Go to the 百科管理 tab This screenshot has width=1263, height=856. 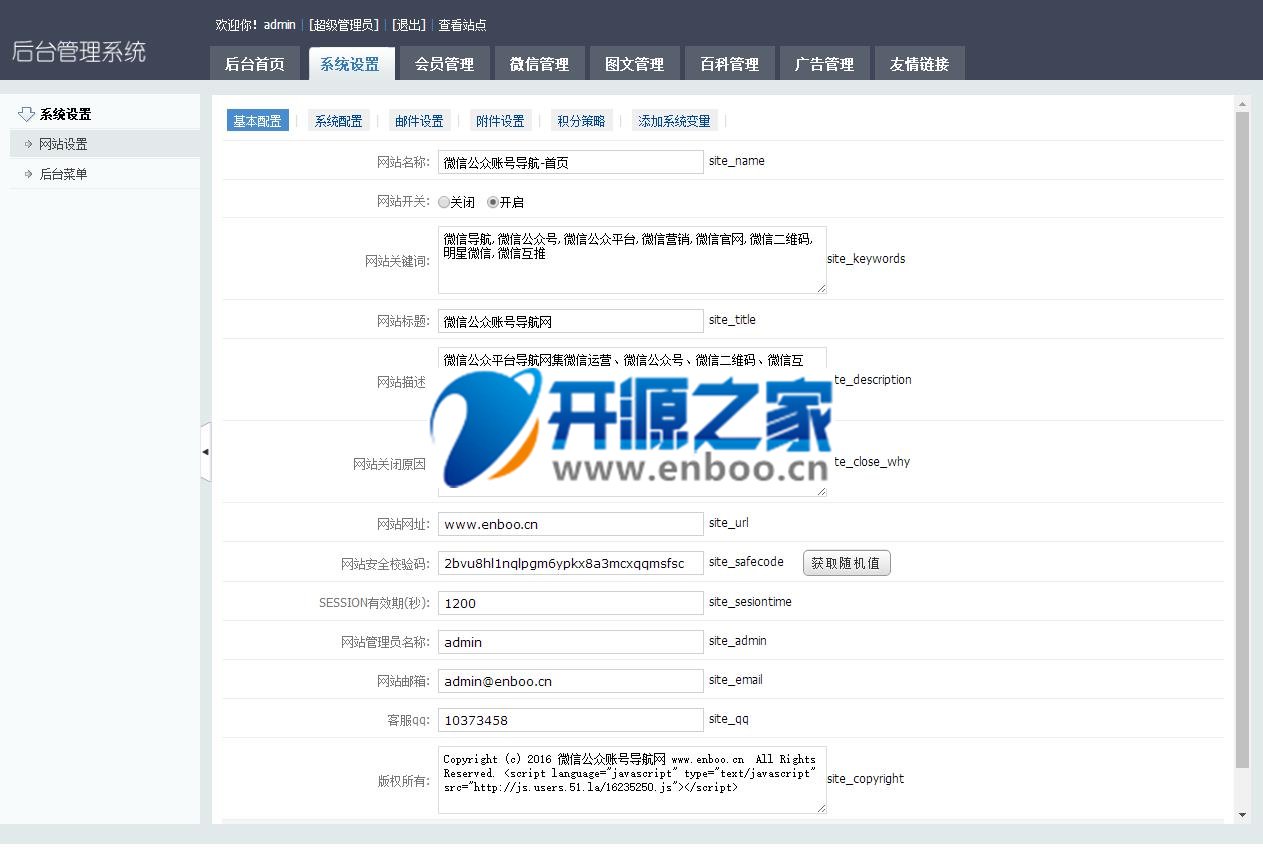pyautogui.click(x=730, y=64)
